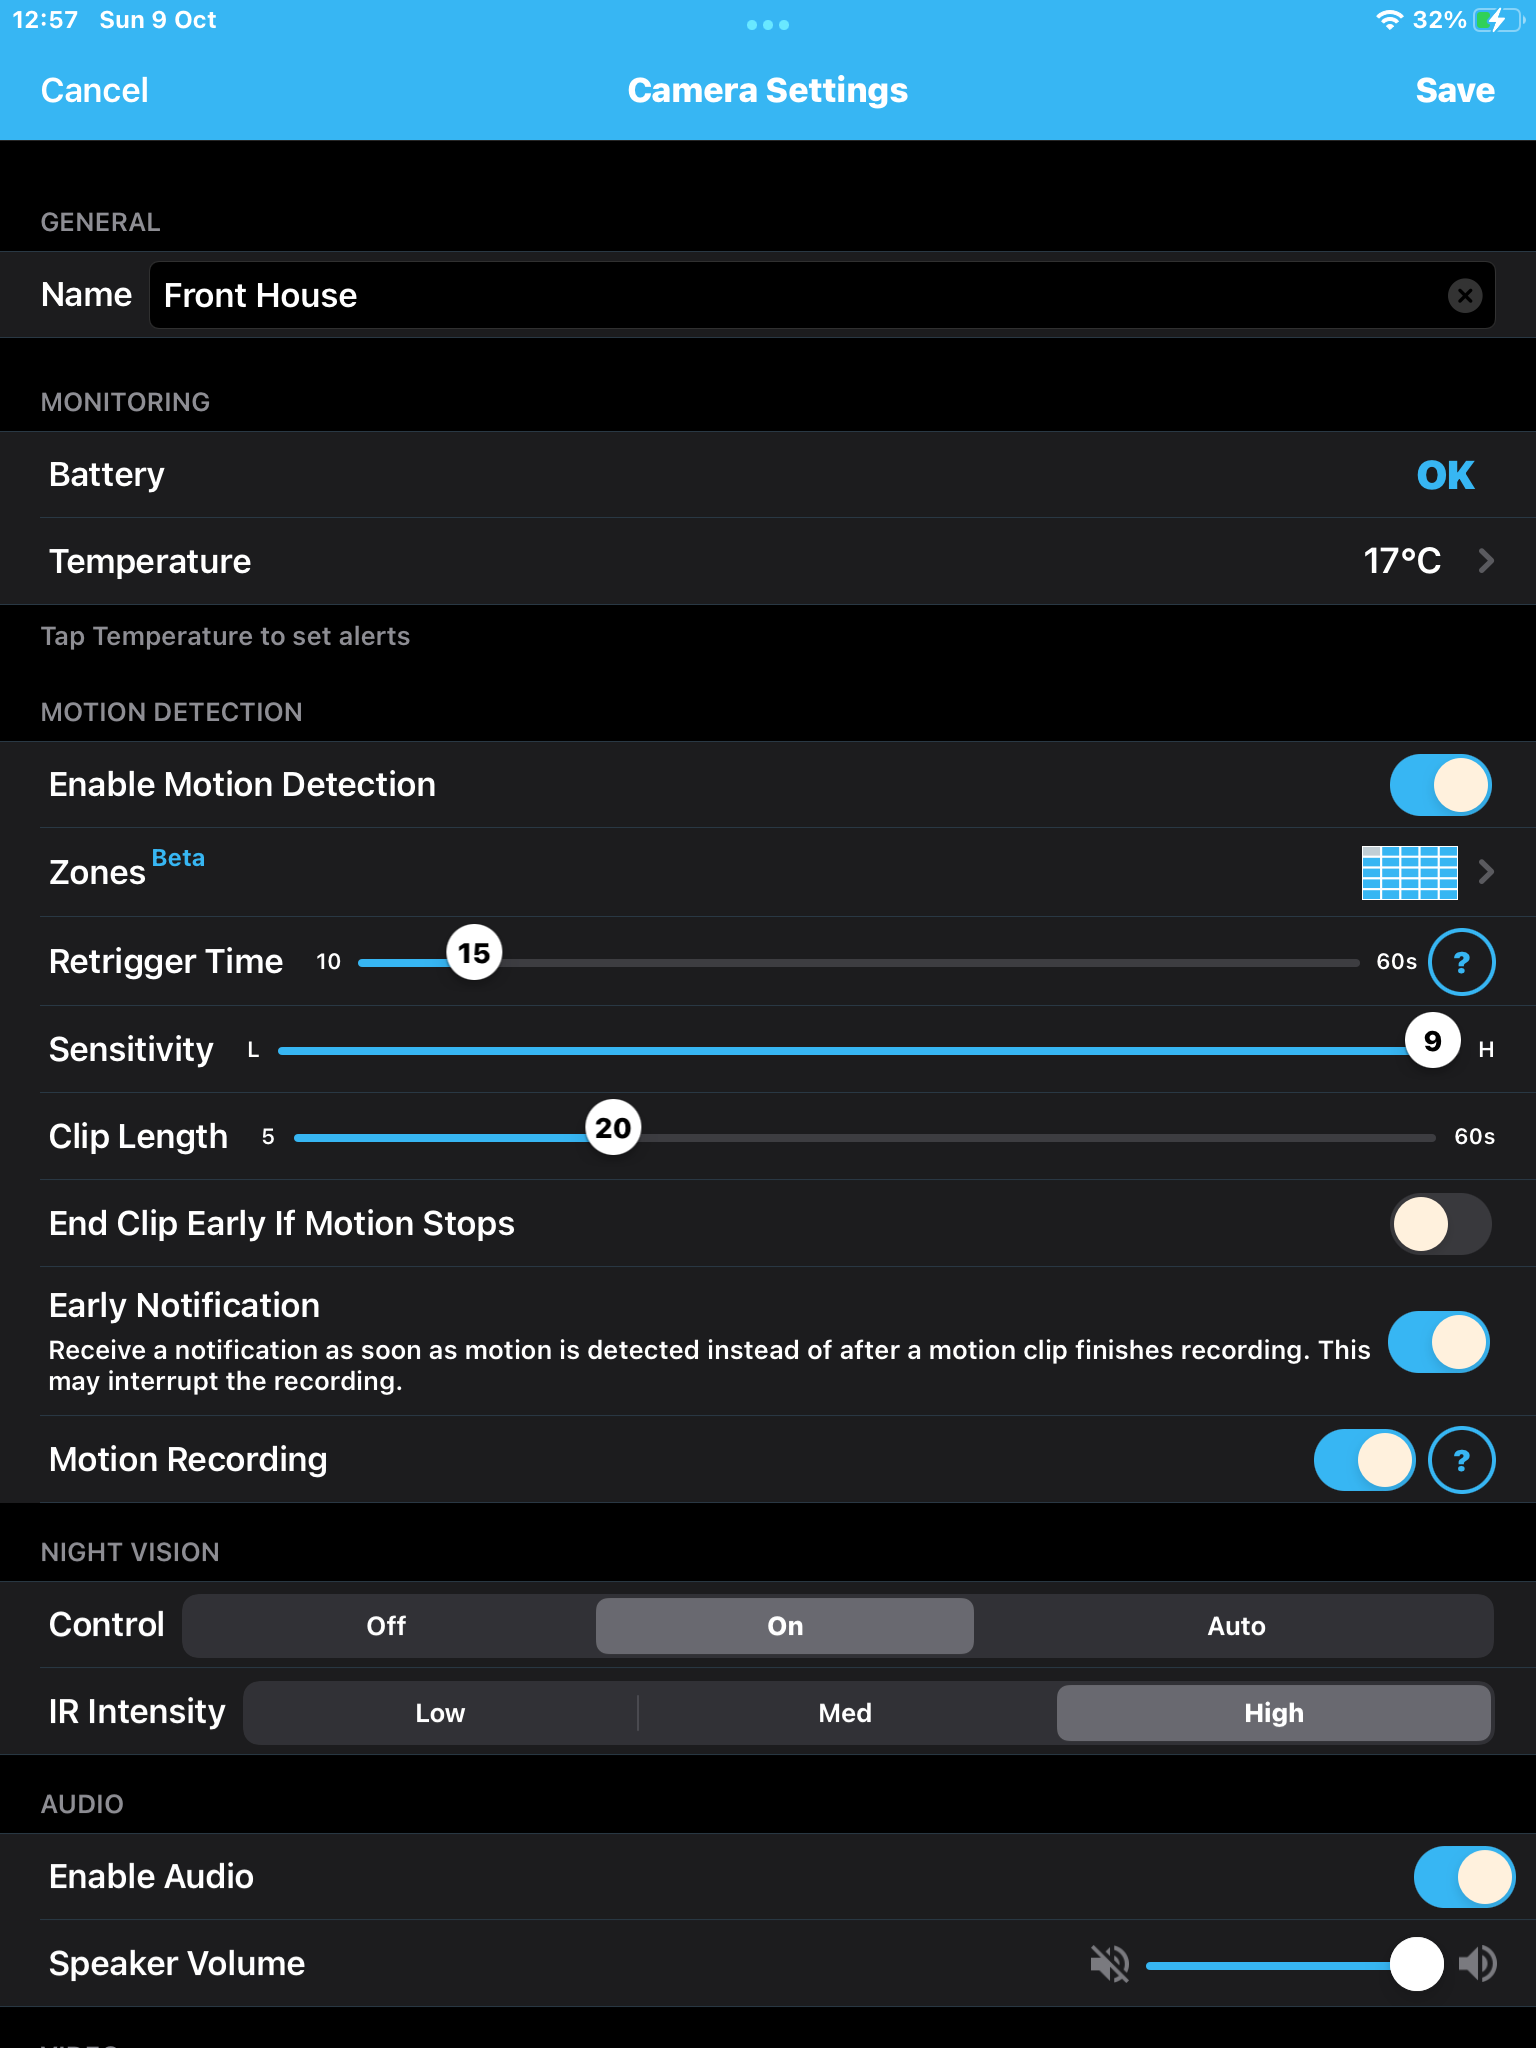Open Zones settings via the chevron
The width and height of the screenshot is (1536, 2048).
(1486, 872)
